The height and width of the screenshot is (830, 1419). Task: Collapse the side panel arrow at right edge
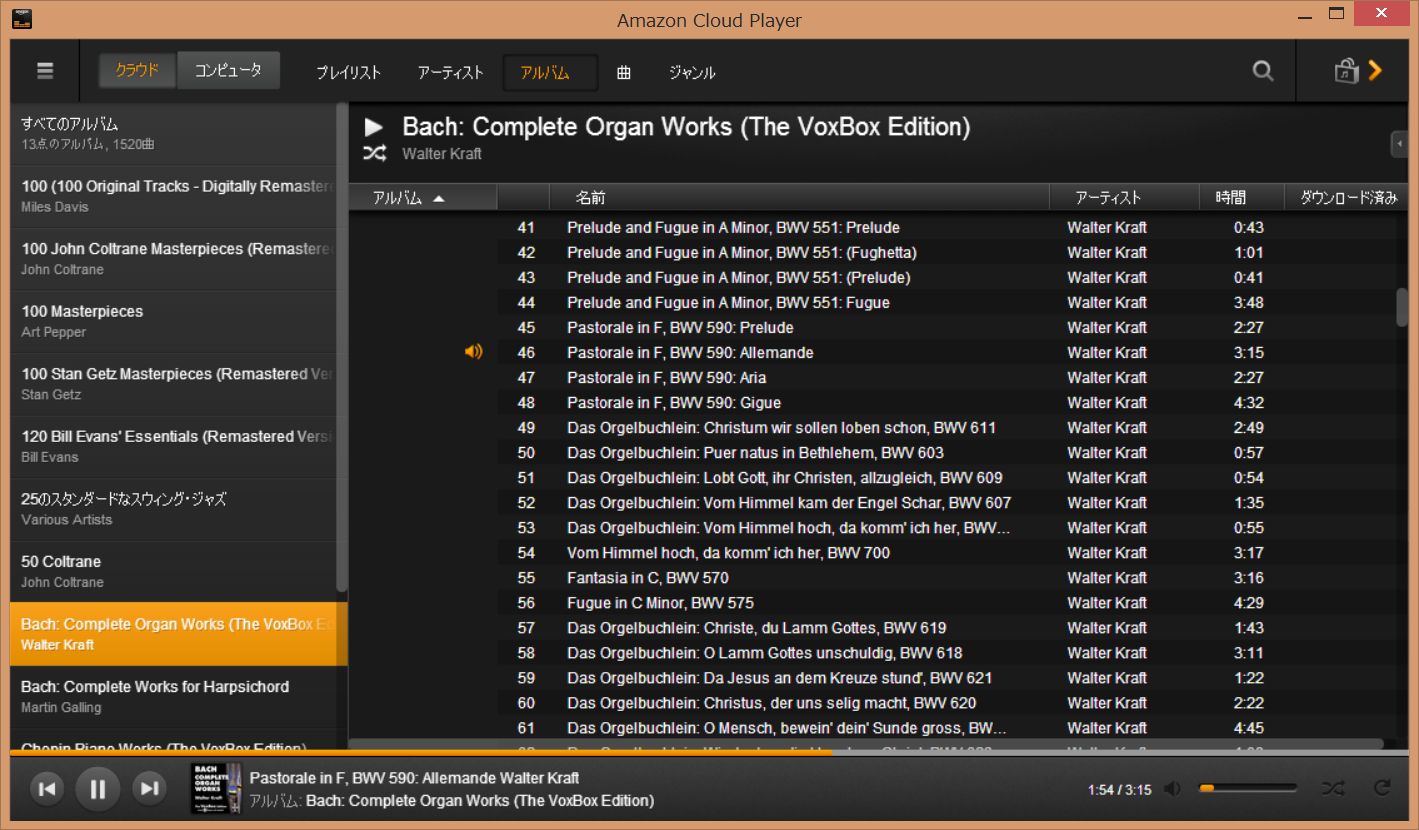click(x=1399, y=144)
